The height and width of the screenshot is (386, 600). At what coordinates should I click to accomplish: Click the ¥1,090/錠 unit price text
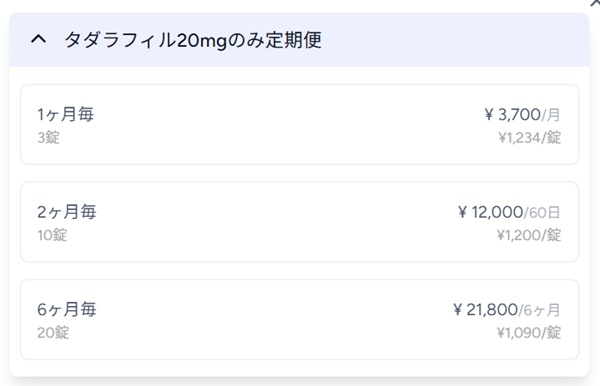coord(529,332)
